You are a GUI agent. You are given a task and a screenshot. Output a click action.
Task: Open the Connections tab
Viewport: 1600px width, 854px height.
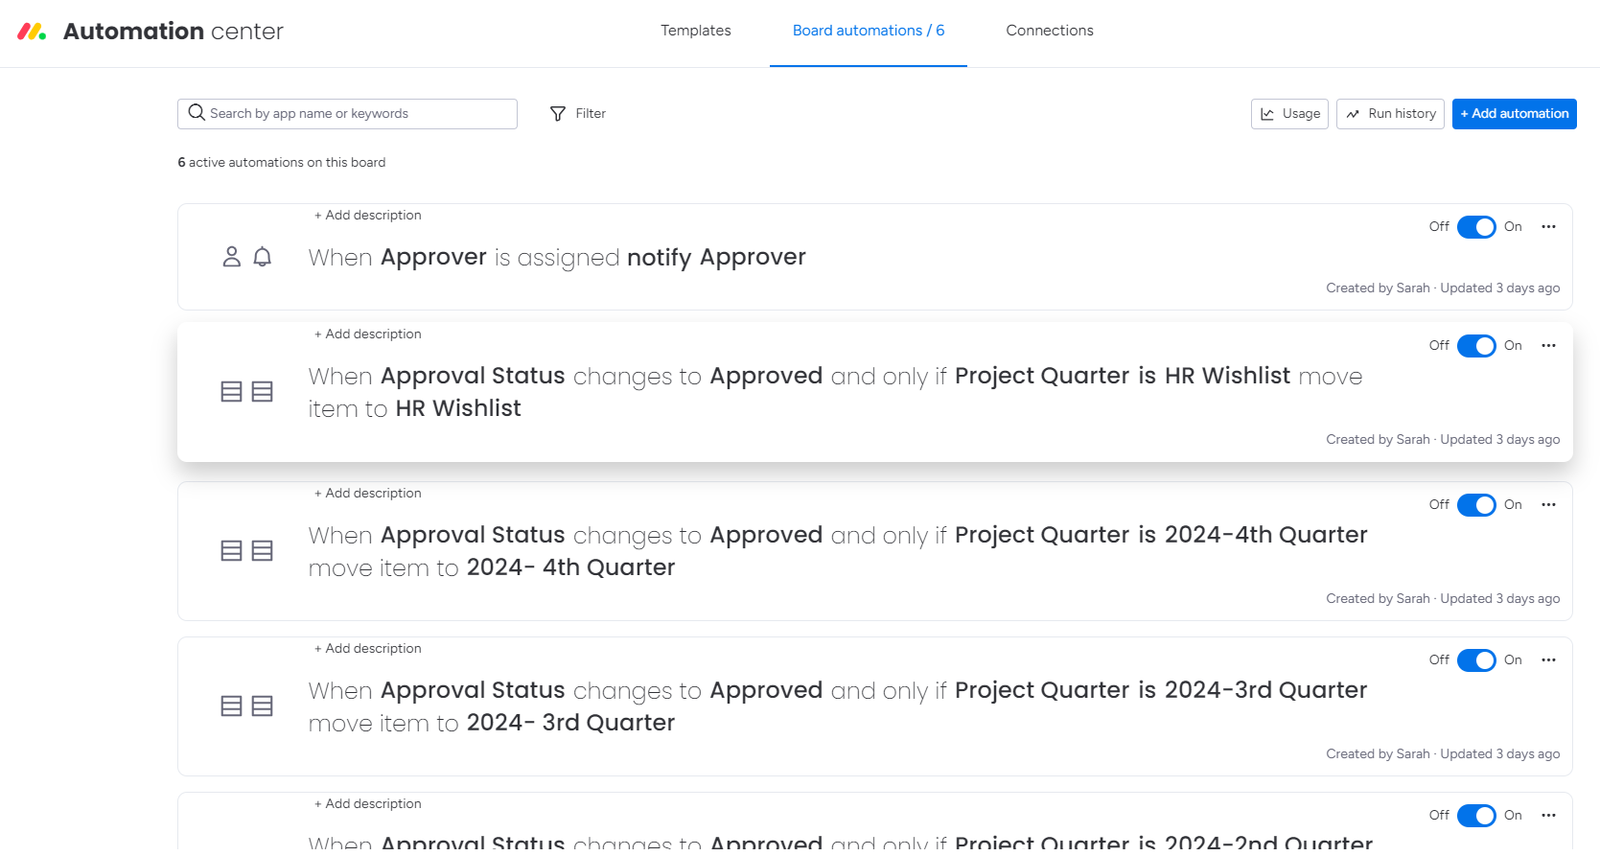point(1049,31)
